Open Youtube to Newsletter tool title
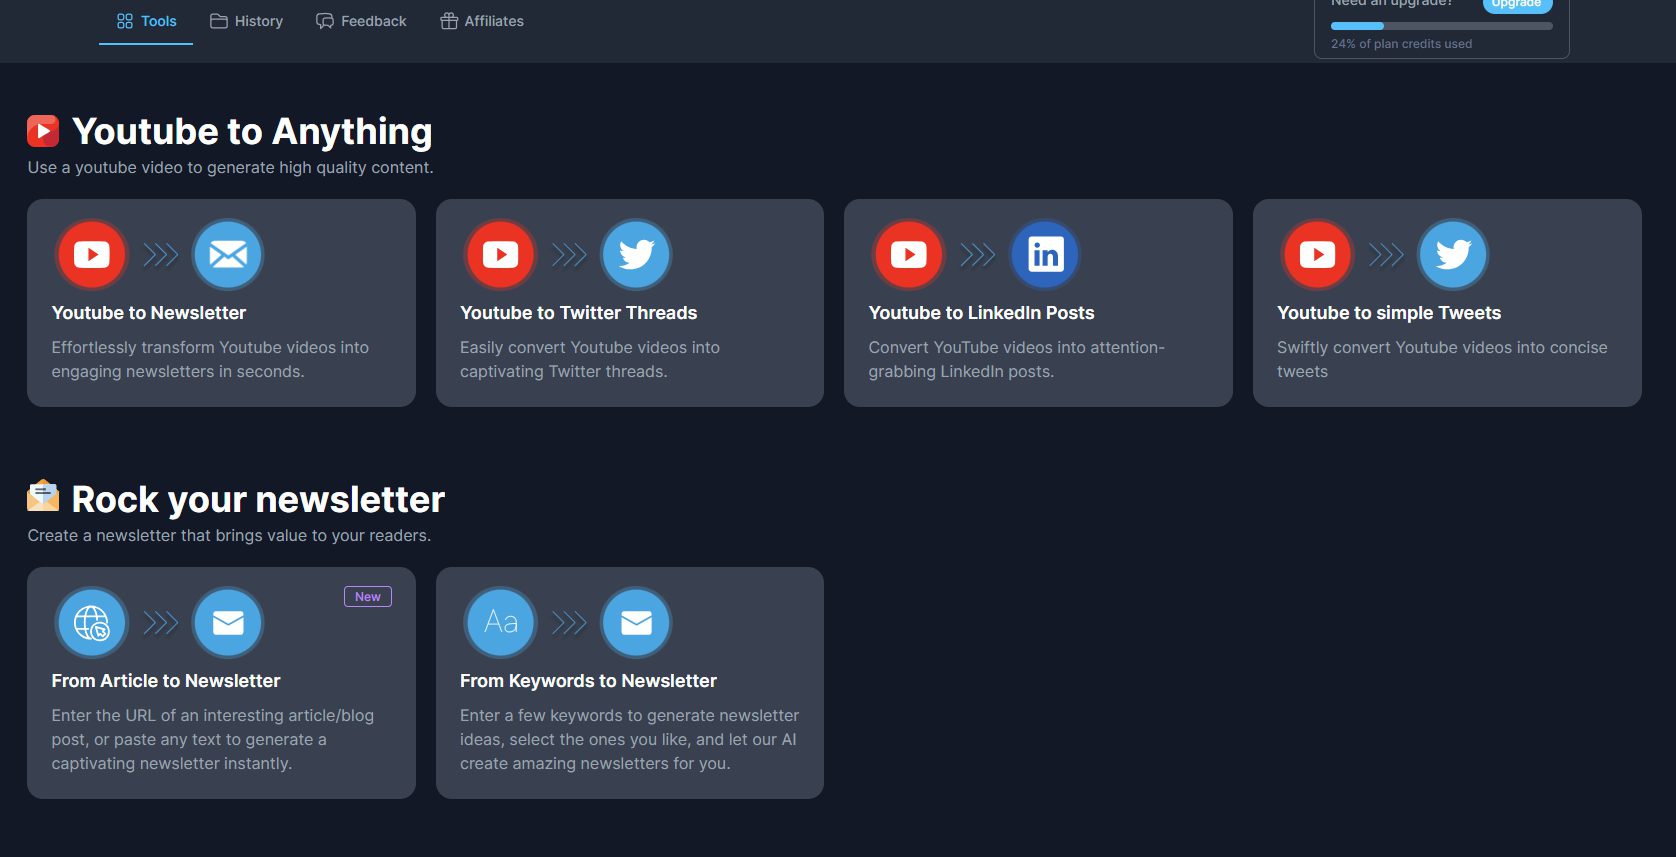Screen dimensions: 1676x857 [149, 313]
